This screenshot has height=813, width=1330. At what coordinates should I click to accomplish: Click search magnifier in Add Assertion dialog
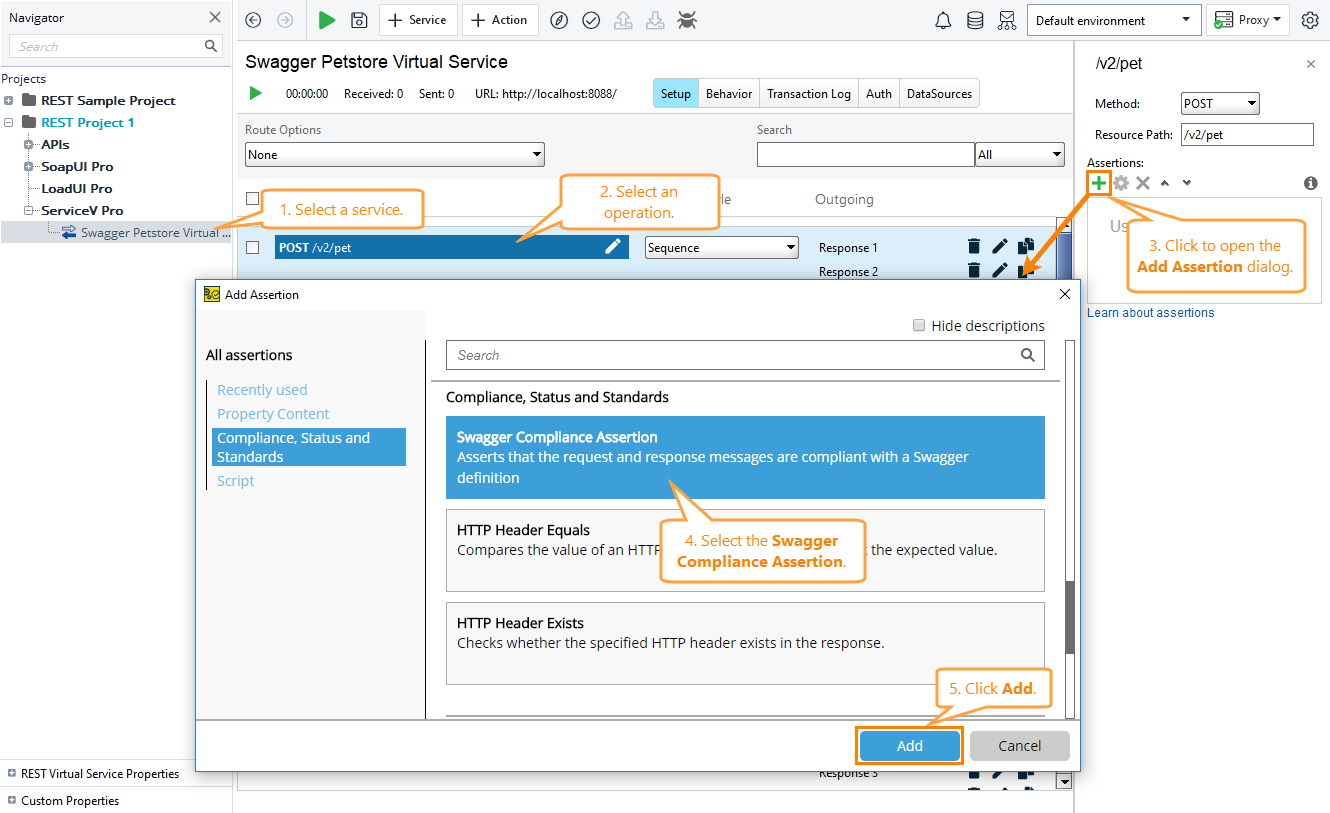1028,355
